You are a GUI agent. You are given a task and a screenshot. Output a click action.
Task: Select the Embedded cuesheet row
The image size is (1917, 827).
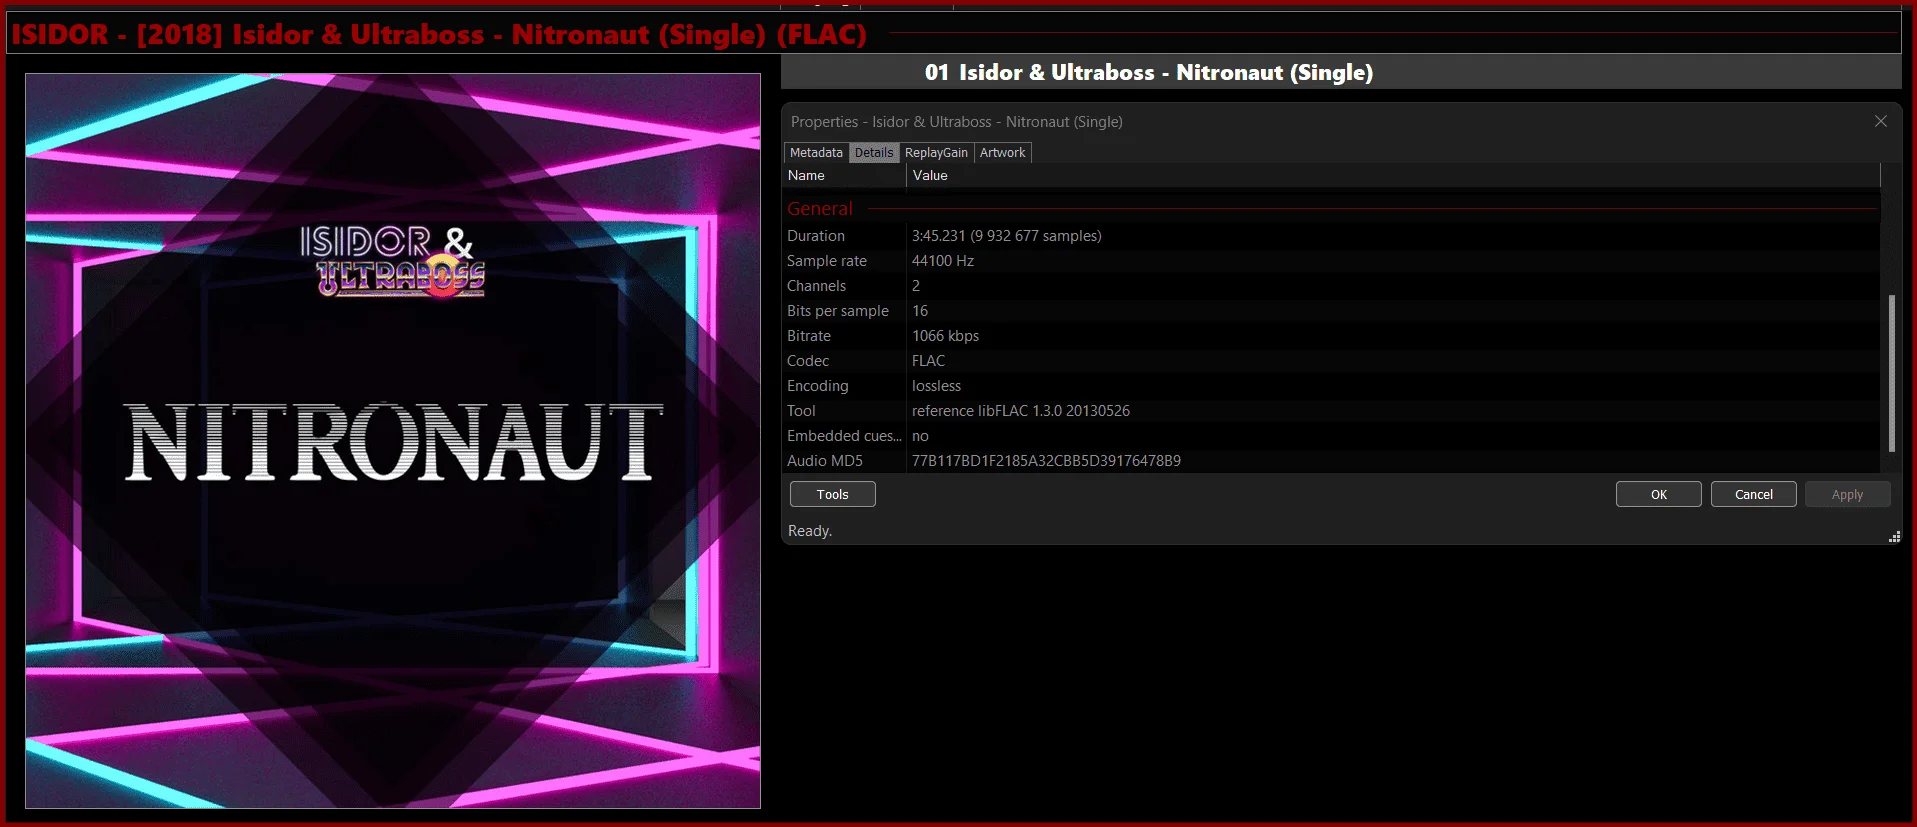[x=1332, y=436]
